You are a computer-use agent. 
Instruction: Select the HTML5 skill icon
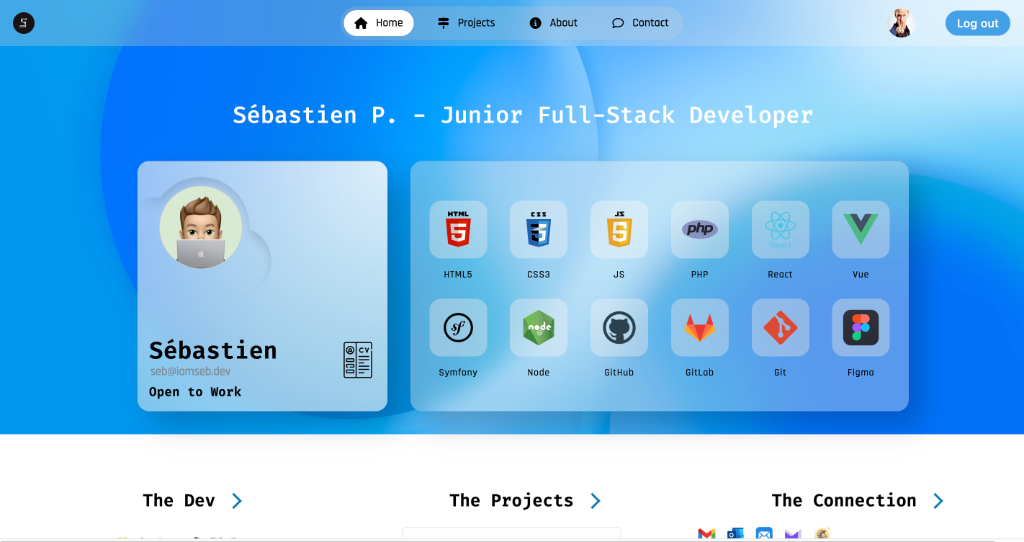click(458, 229)
